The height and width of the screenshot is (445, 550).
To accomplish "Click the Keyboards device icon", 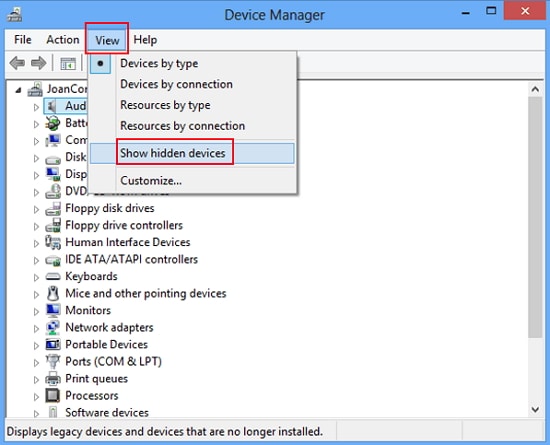I will (53, 277).
